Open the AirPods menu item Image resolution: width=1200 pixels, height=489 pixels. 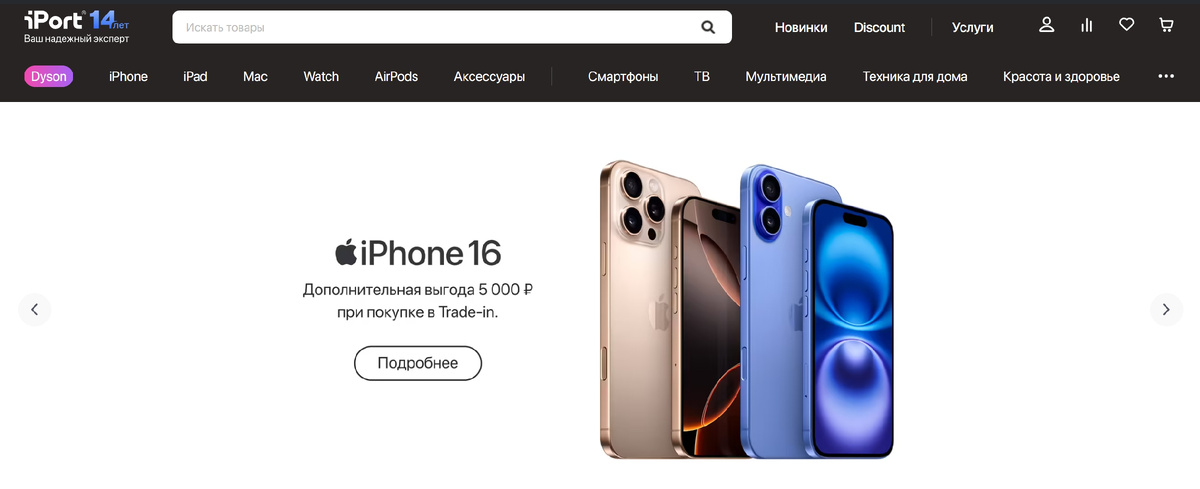click(396, 76)
